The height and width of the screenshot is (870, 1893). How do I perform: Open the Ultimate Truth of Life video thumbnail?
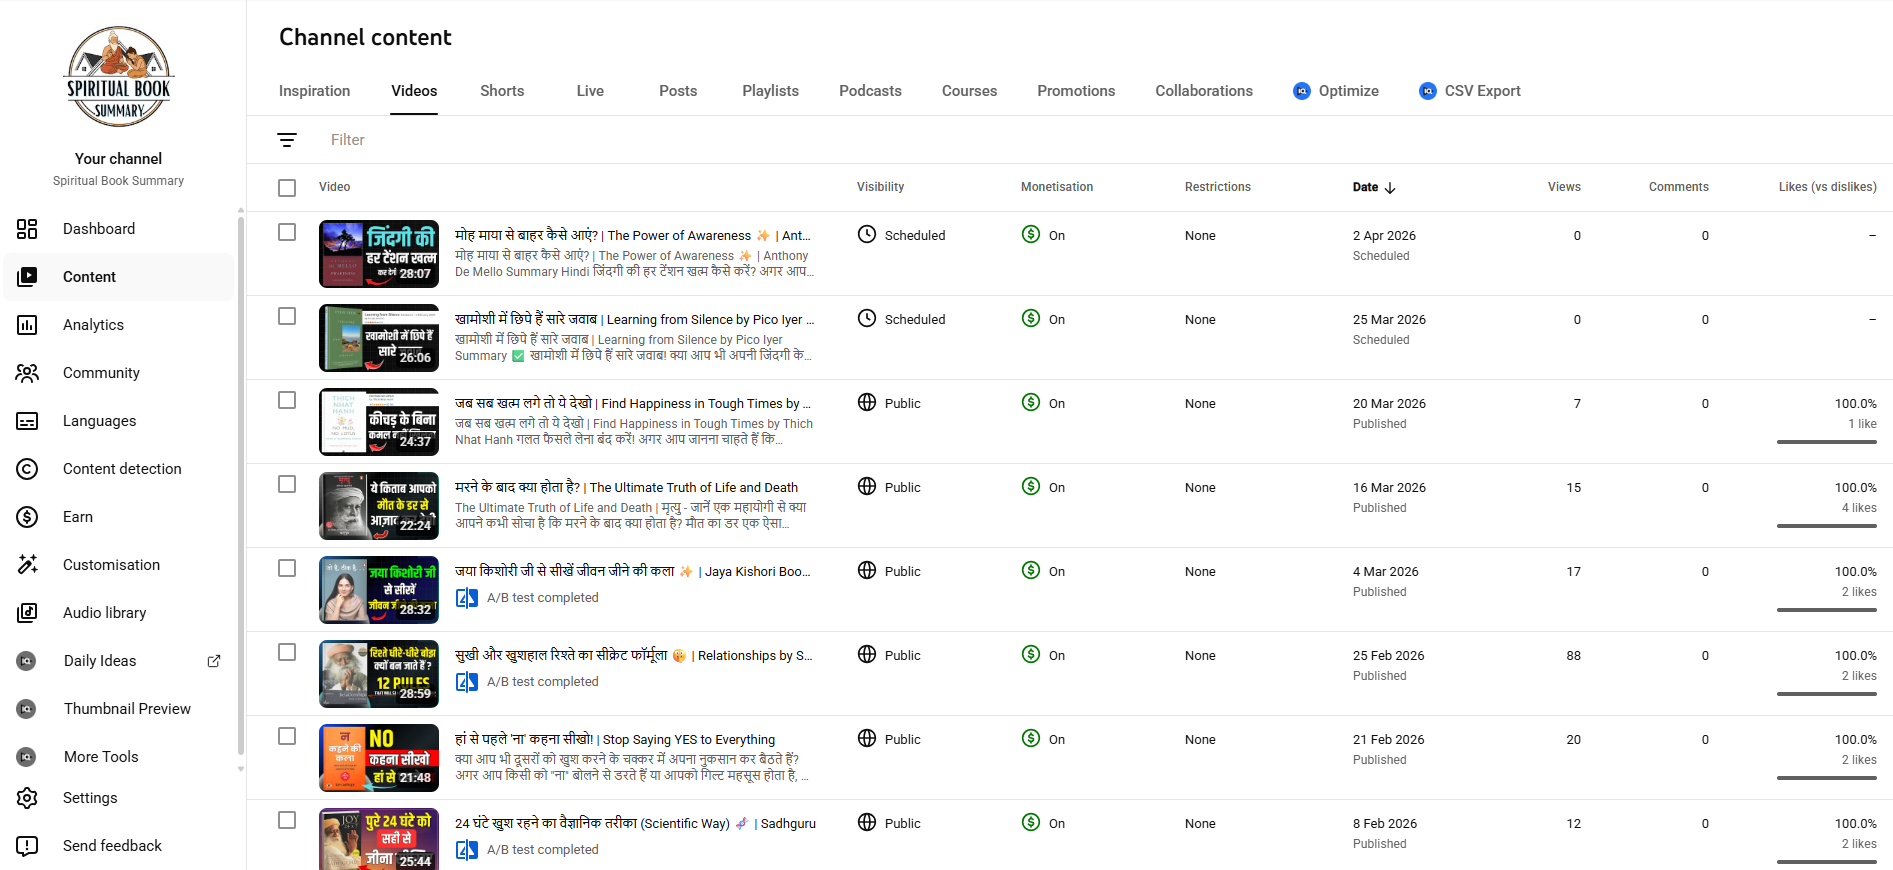(x=379, y=506)
